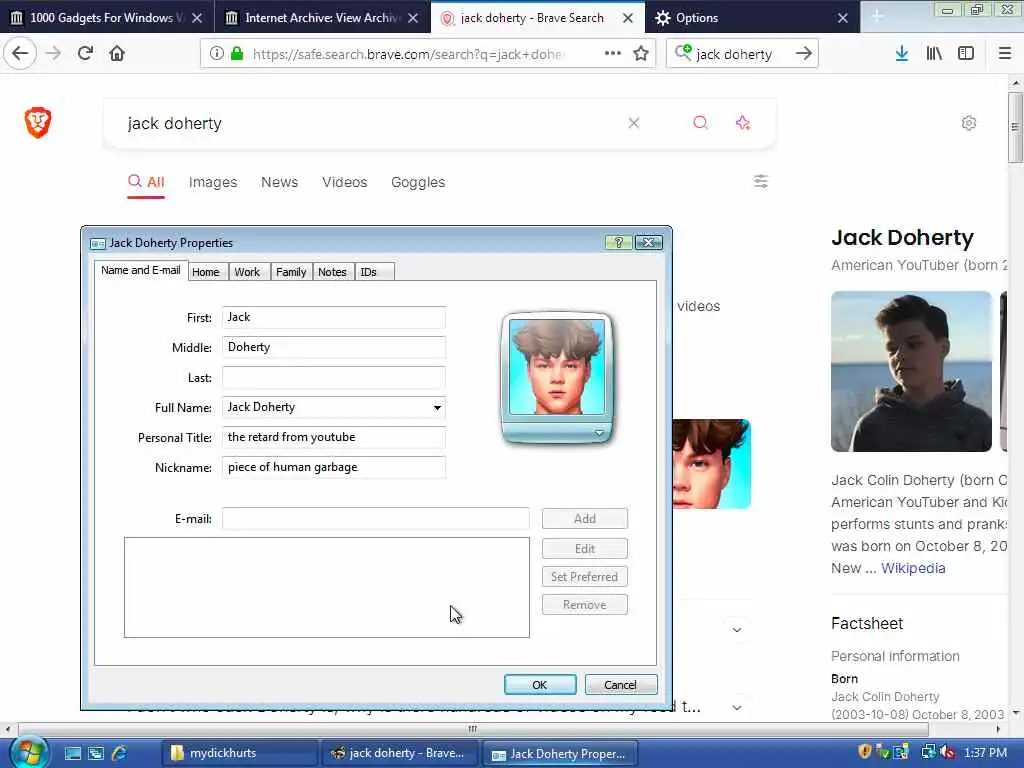Show site information icon in address bar

tap(217, 54)
